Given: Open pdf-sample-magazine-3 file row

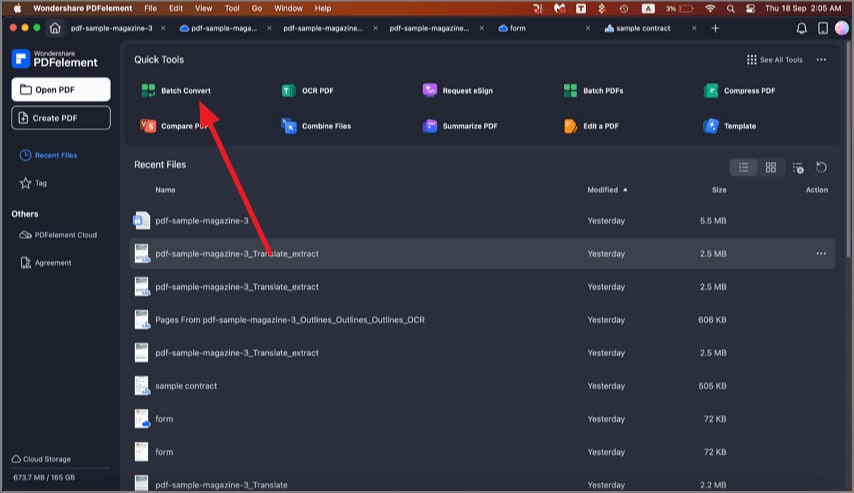Looking at the screenshot, I should click(x=483, y=221).
